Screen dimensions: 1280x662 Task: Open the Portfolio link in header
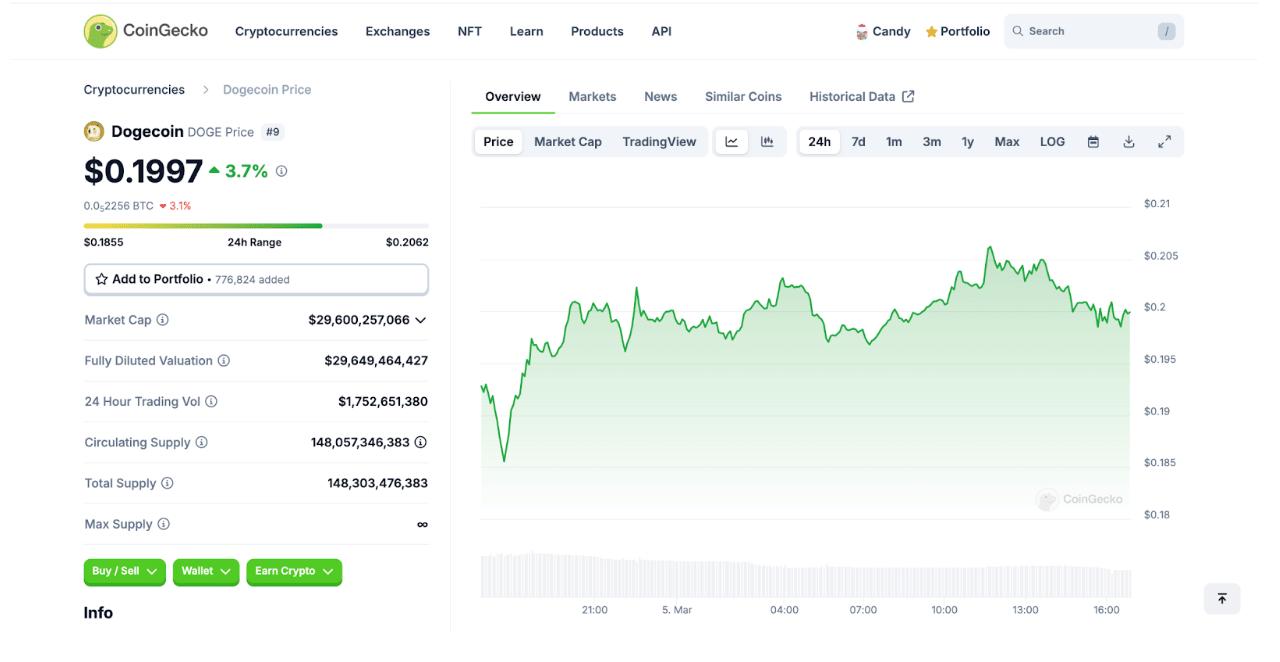click(x=957, y=31)
